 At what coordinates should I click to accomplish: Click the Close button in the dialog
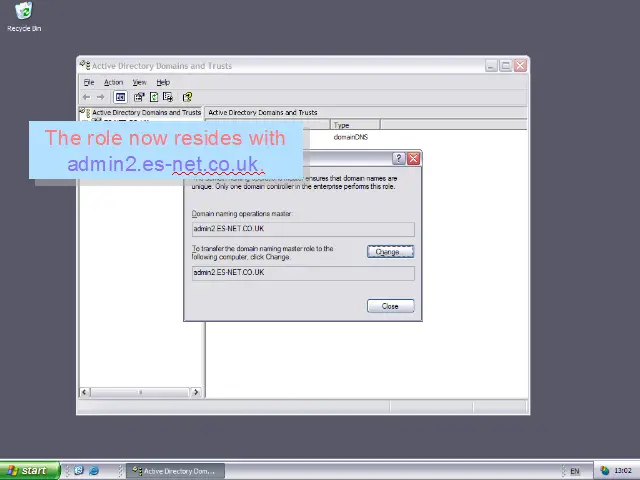[x=391, y=306]
